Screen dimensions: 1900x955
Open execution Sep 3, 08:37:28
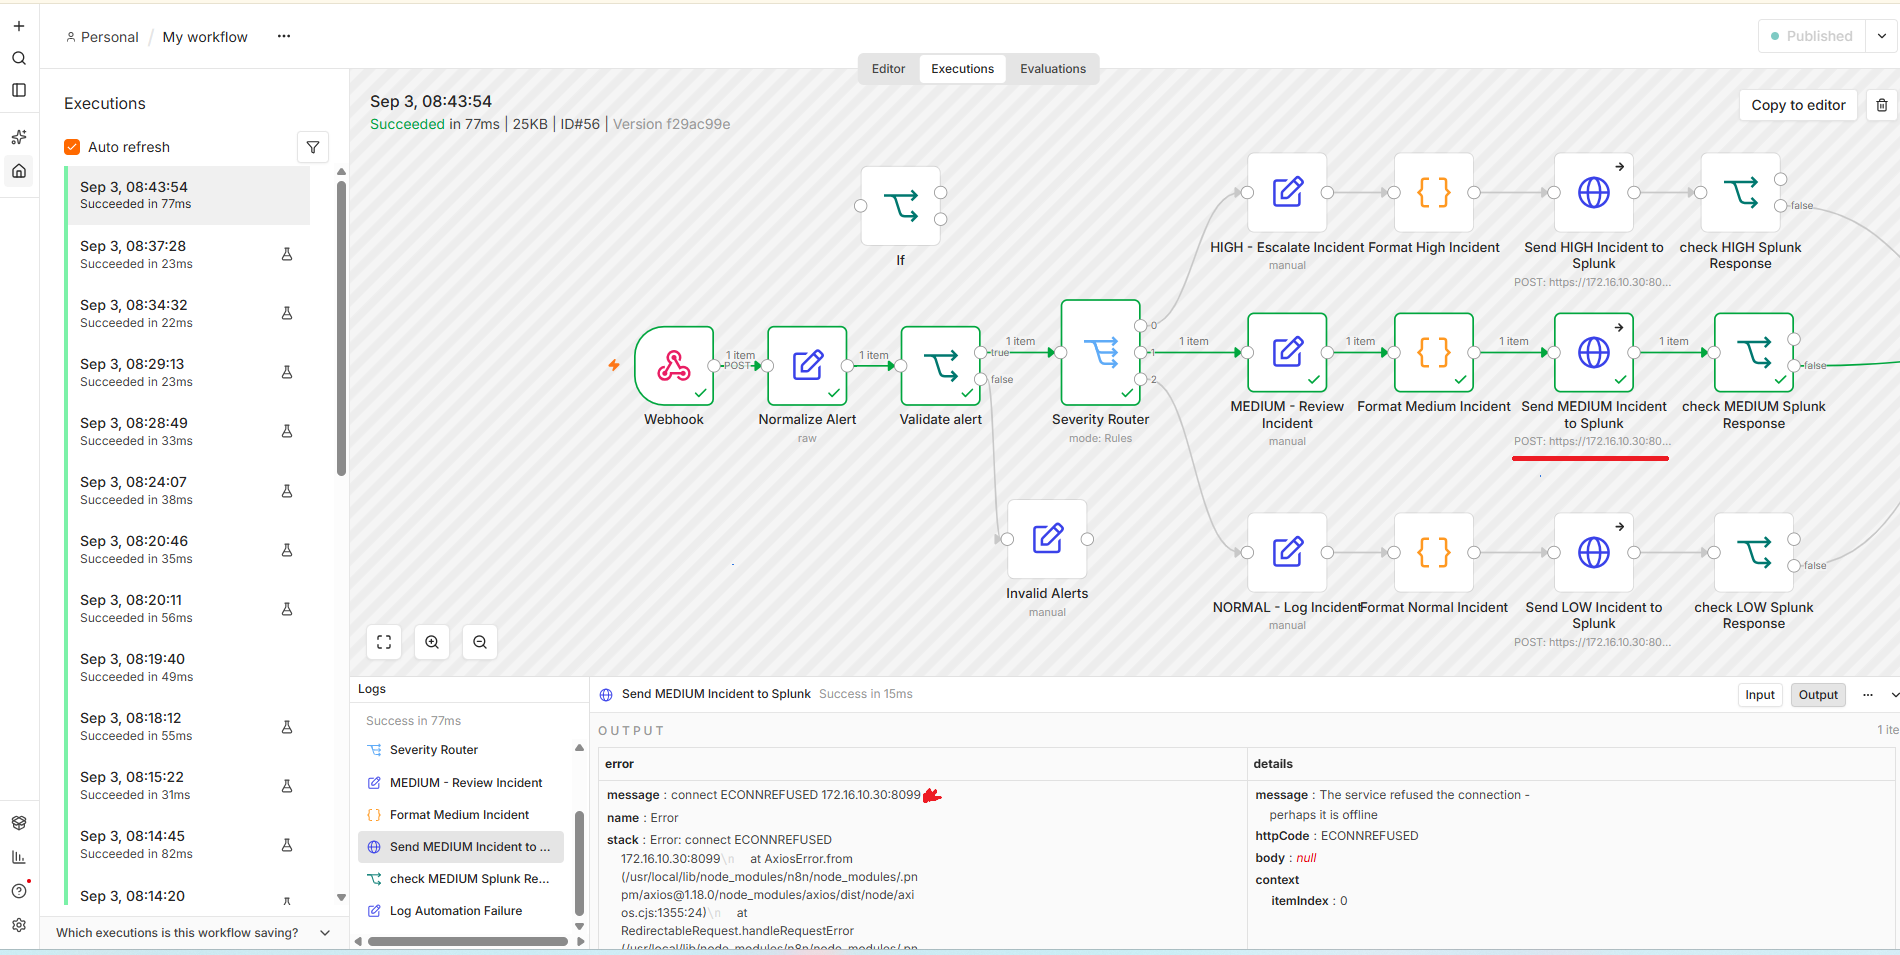pyautogui.click(x=188, y=254)
